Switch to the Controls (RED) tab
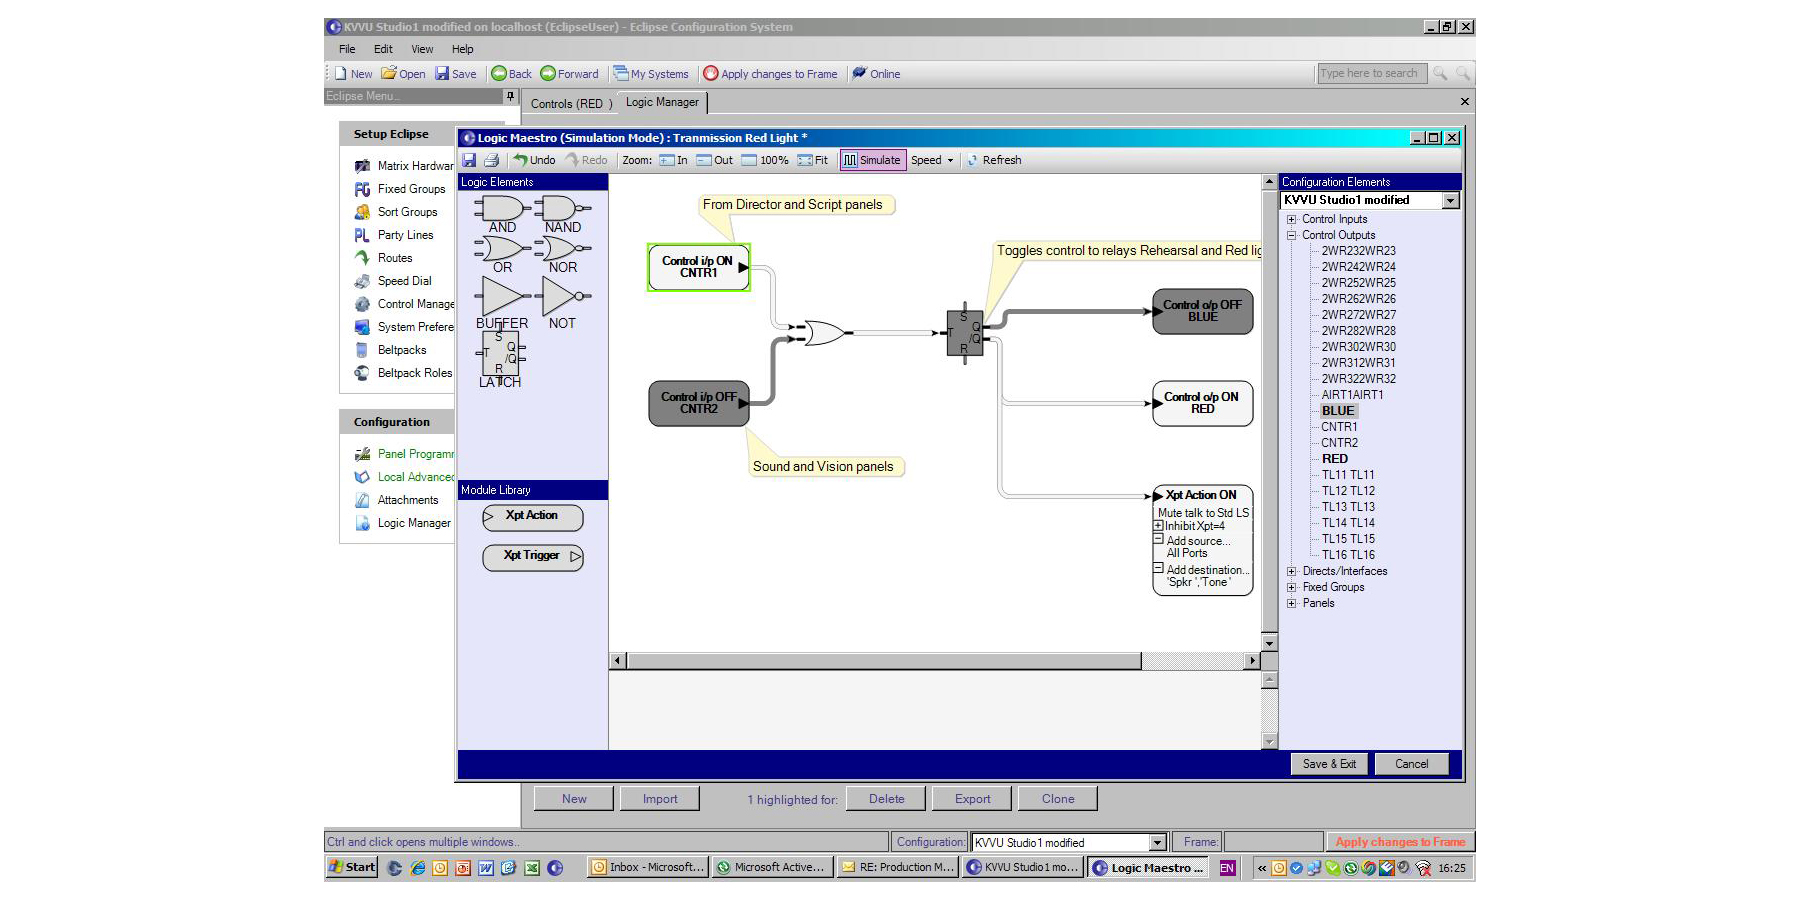This screenshot has width=1800, height=900. 570,104
